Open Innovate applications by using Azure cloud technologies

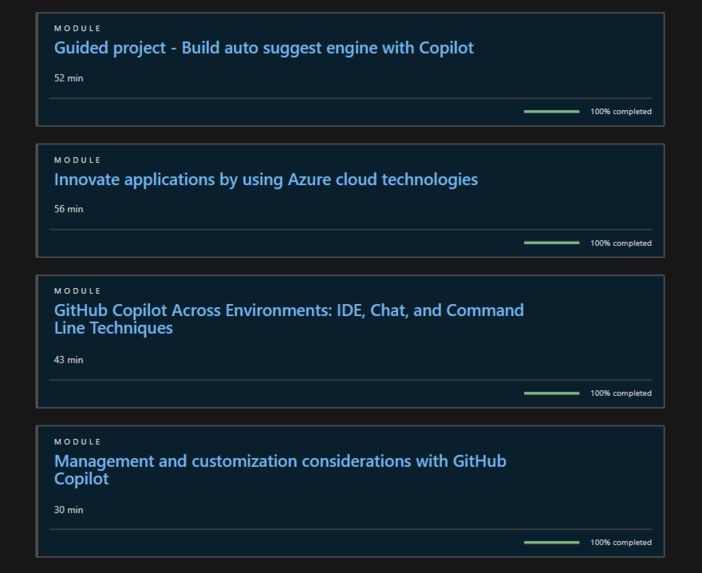pyautogui.click(x=266, y=180)
